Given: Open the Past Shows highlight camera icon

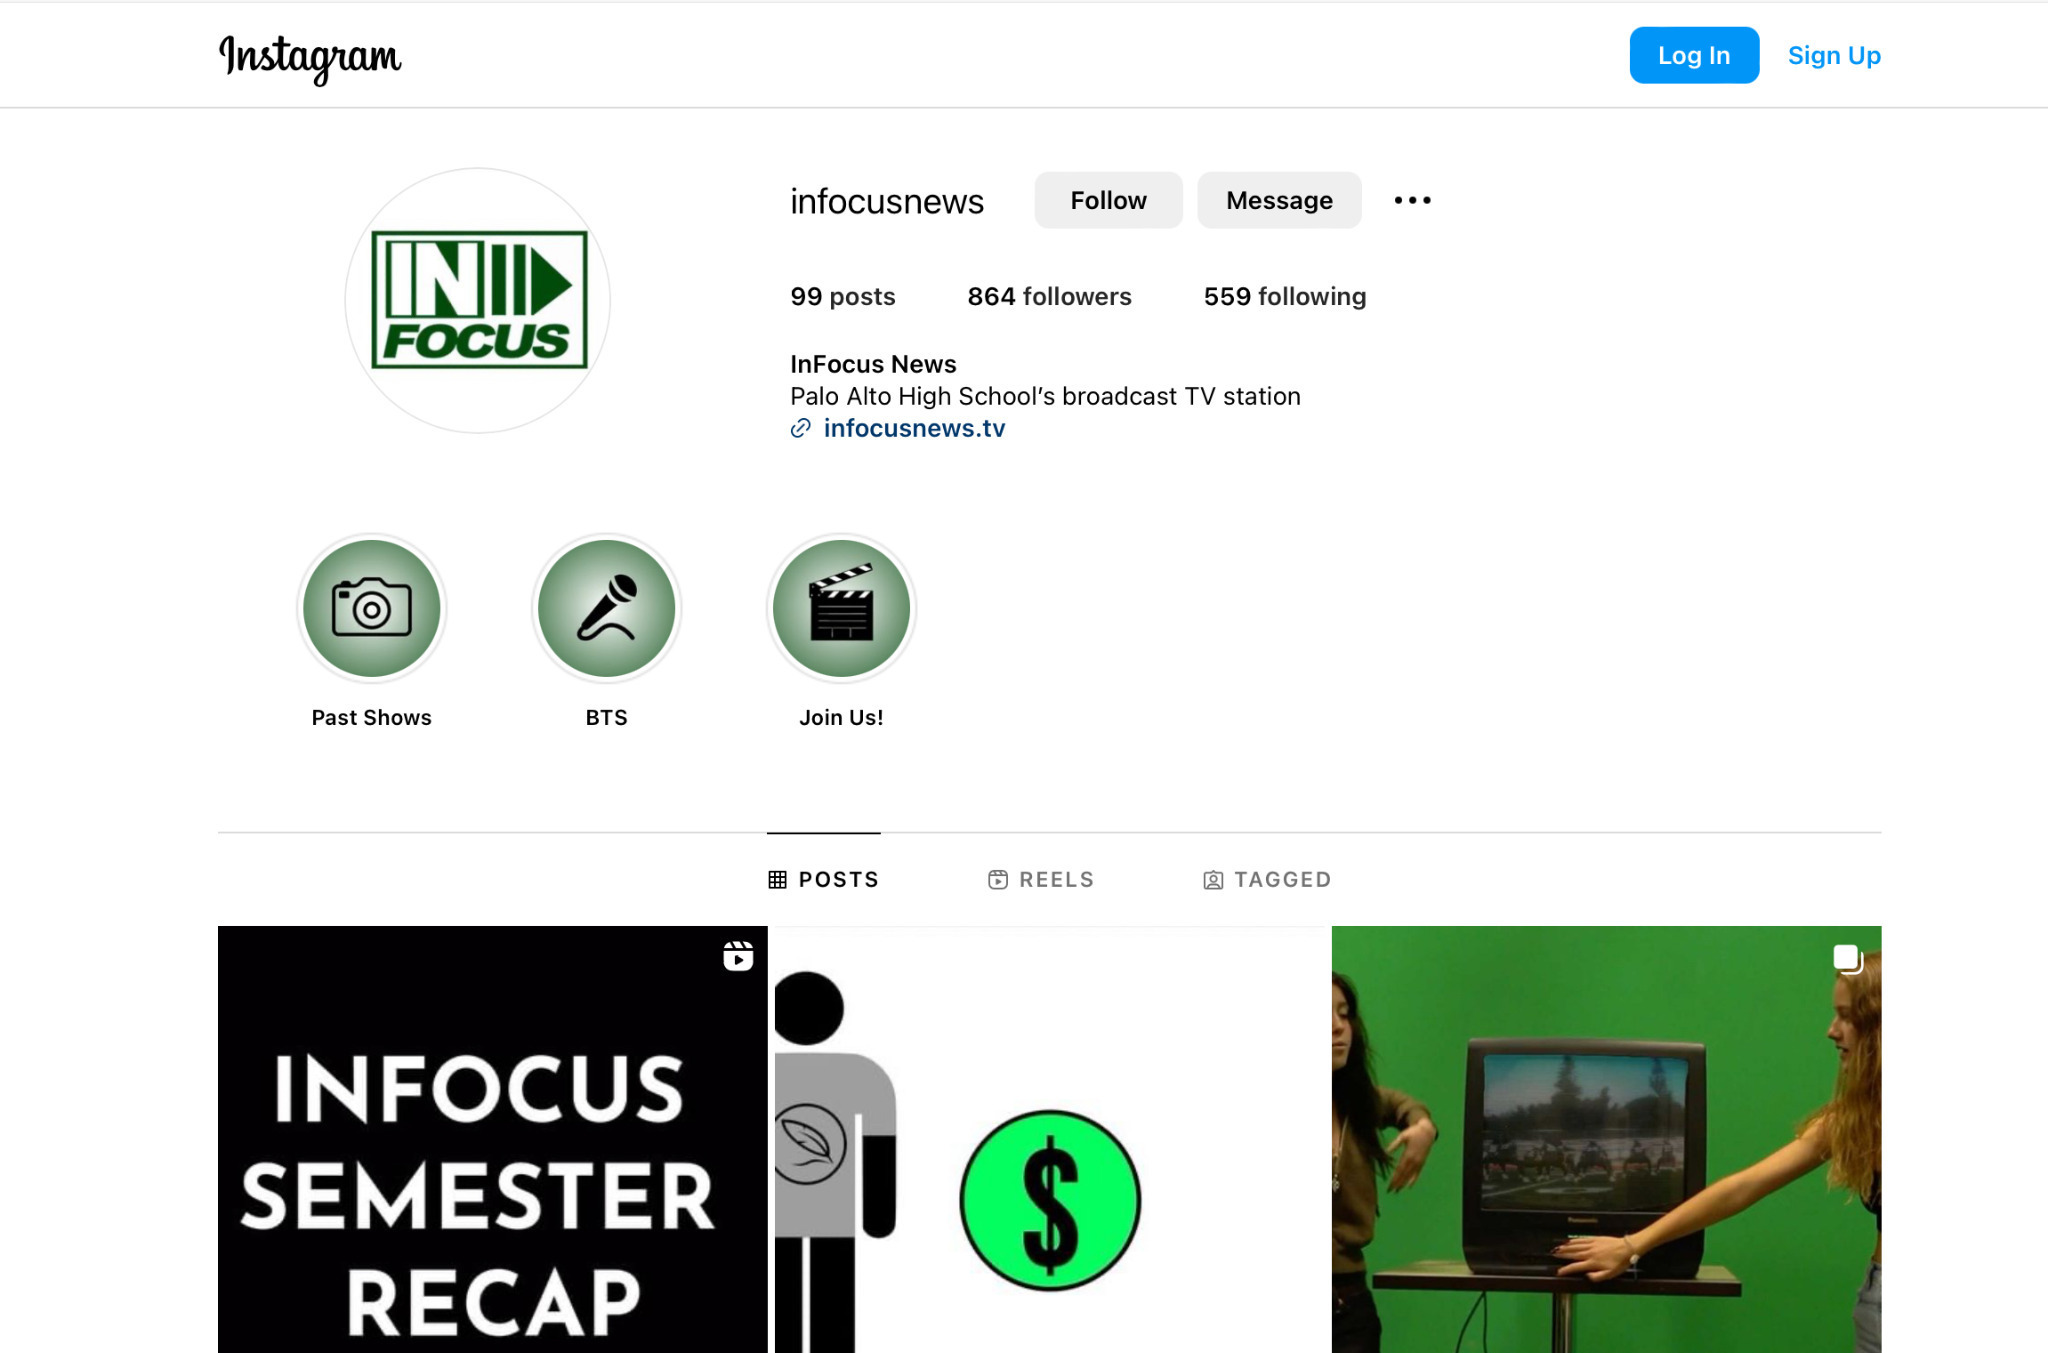Looking at the screenshot, I should click(x=371, y=608).
